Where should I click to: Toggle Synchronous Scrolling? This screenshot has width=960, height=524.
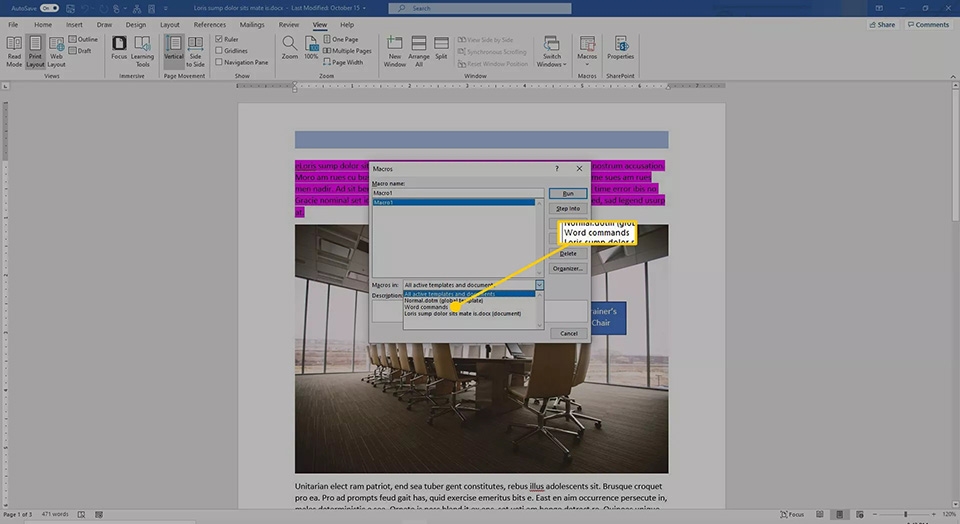(x=492, y=52)
